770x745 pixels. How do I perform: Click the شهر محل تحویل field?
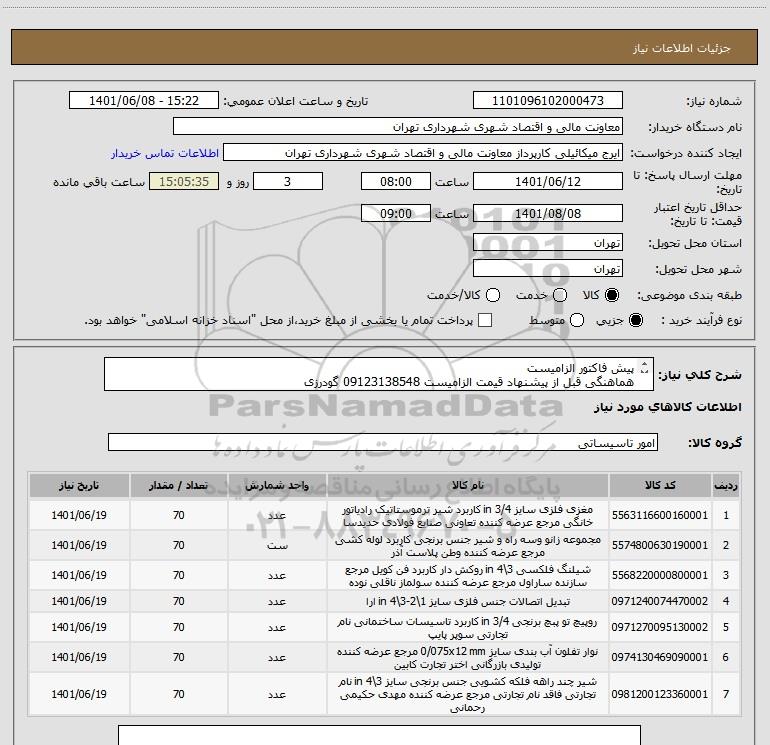[x=548, y=268]
